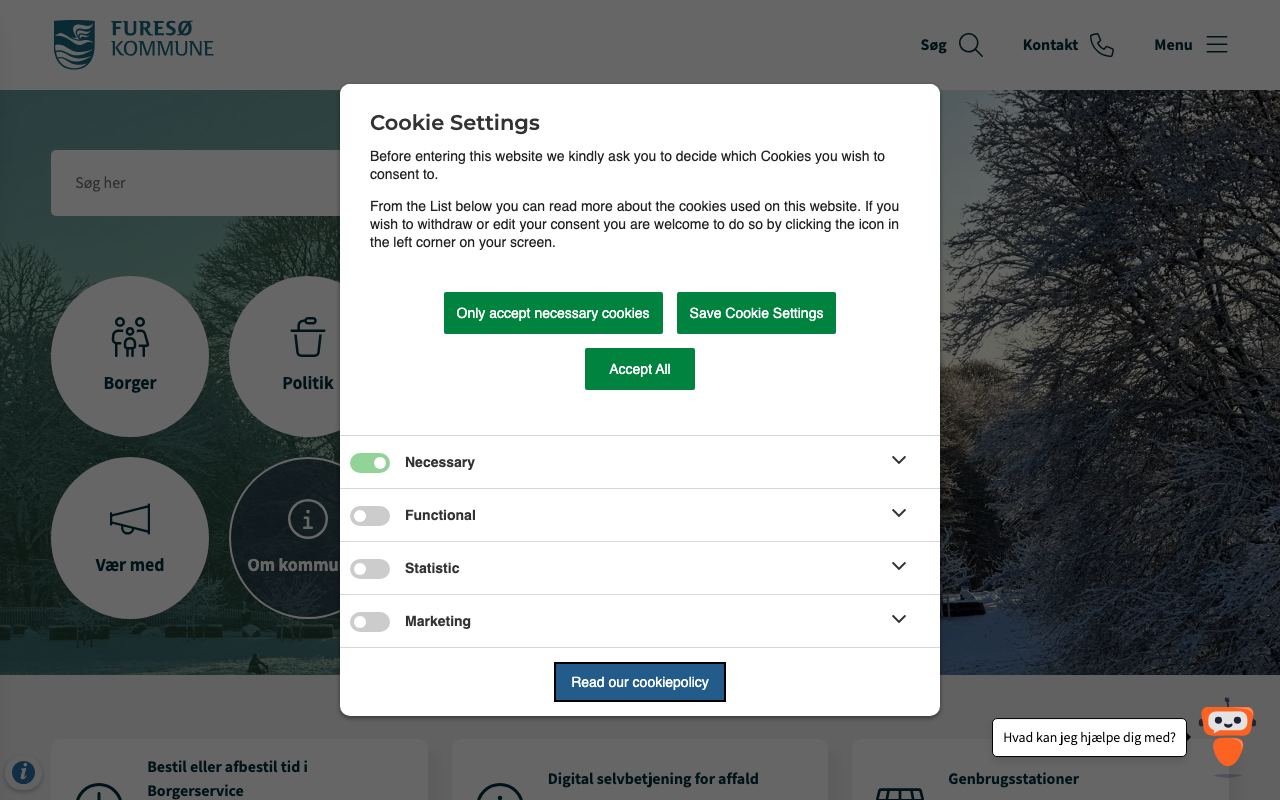This screenshot has height=800, width=1280.
Task: Click the Vær med megaphone icon
Action: click(x=130, y=519)
